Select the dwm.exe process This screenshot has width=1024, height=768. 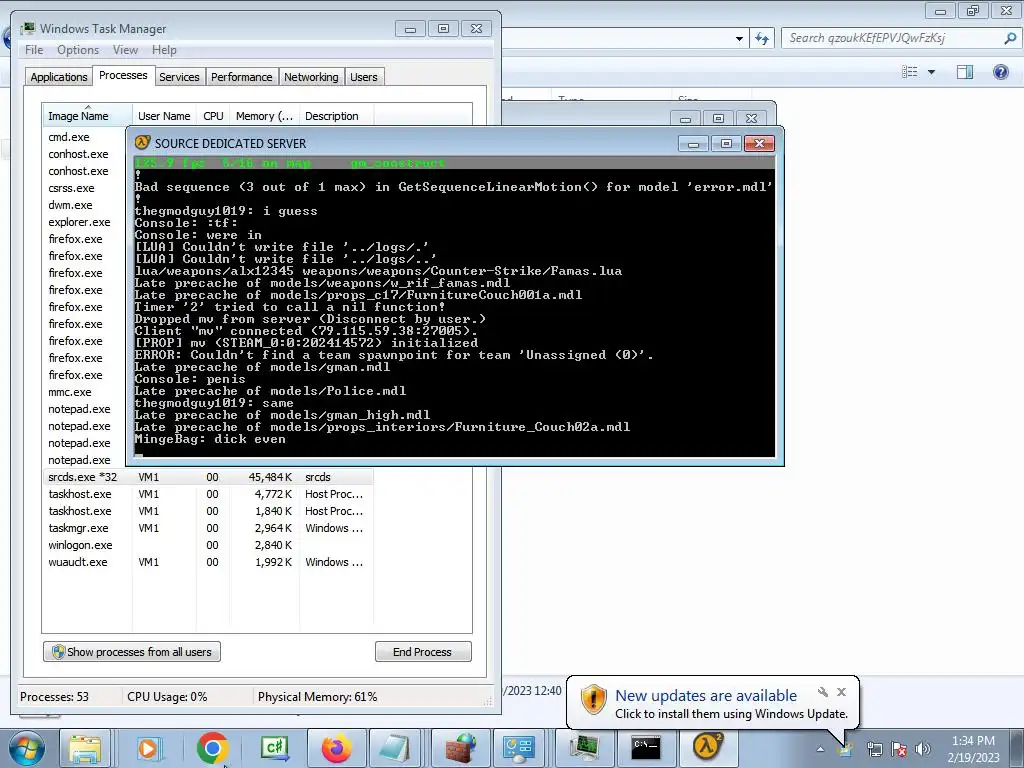pos(70,205)
